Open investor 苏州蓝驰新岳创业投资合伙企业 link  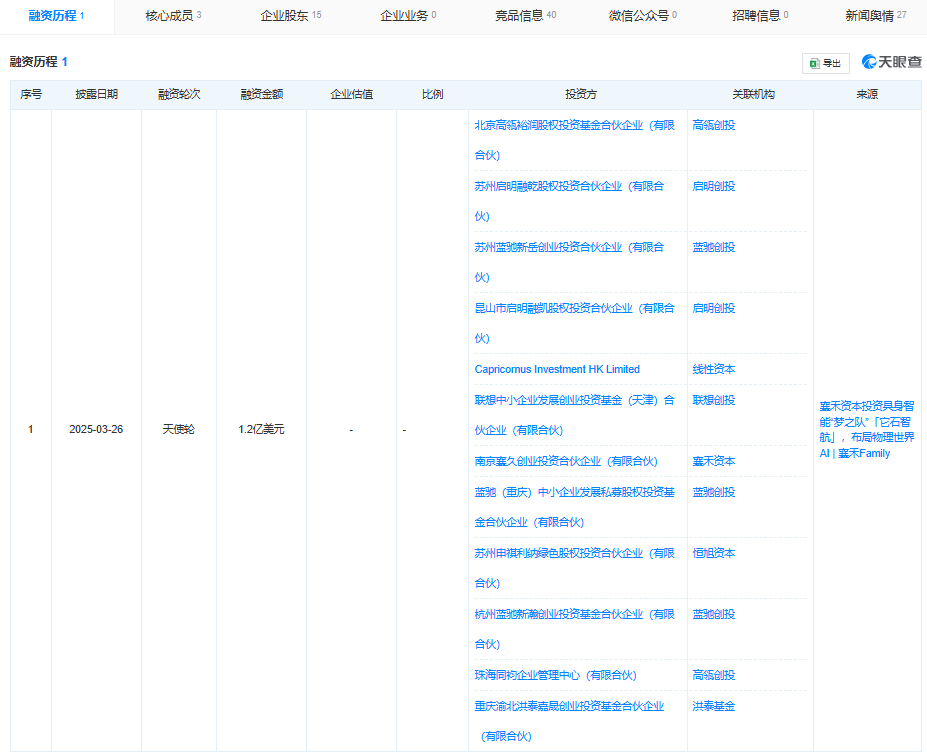coord(569,262)
